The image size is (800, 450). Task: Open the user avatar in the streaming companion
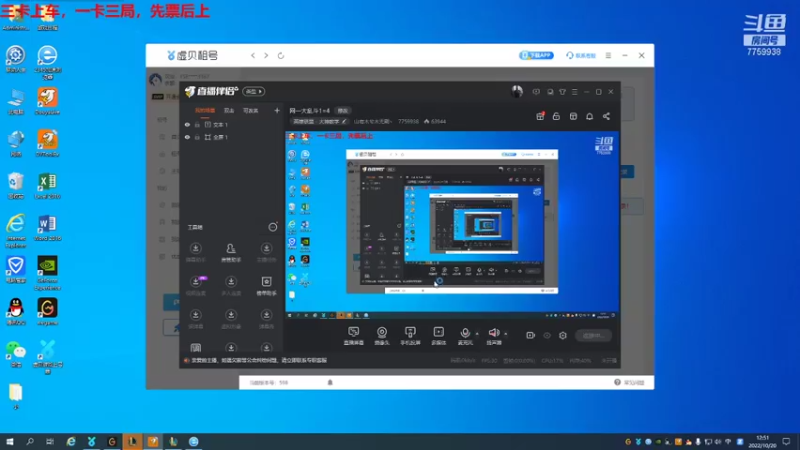coord(517,91)
